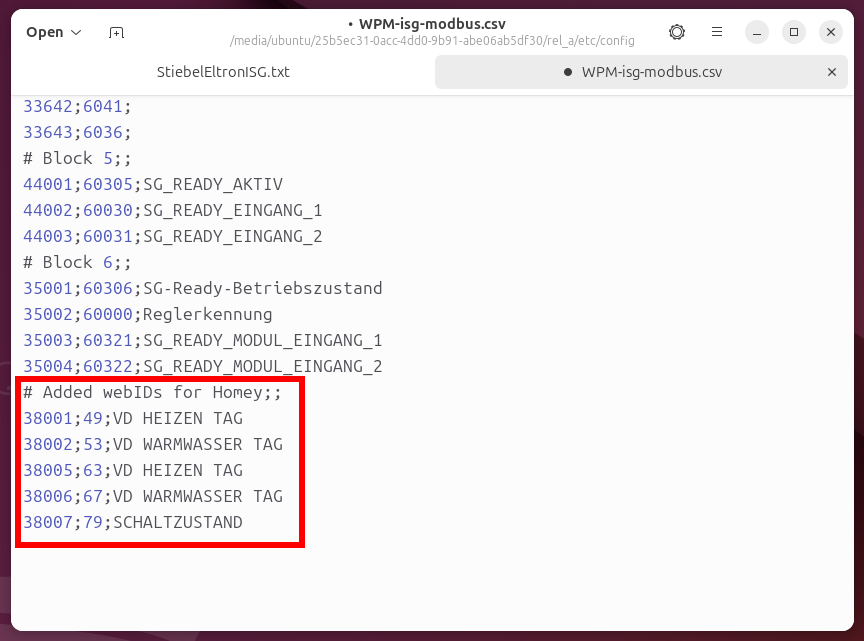Close the text editor window

tap(831, 32)
